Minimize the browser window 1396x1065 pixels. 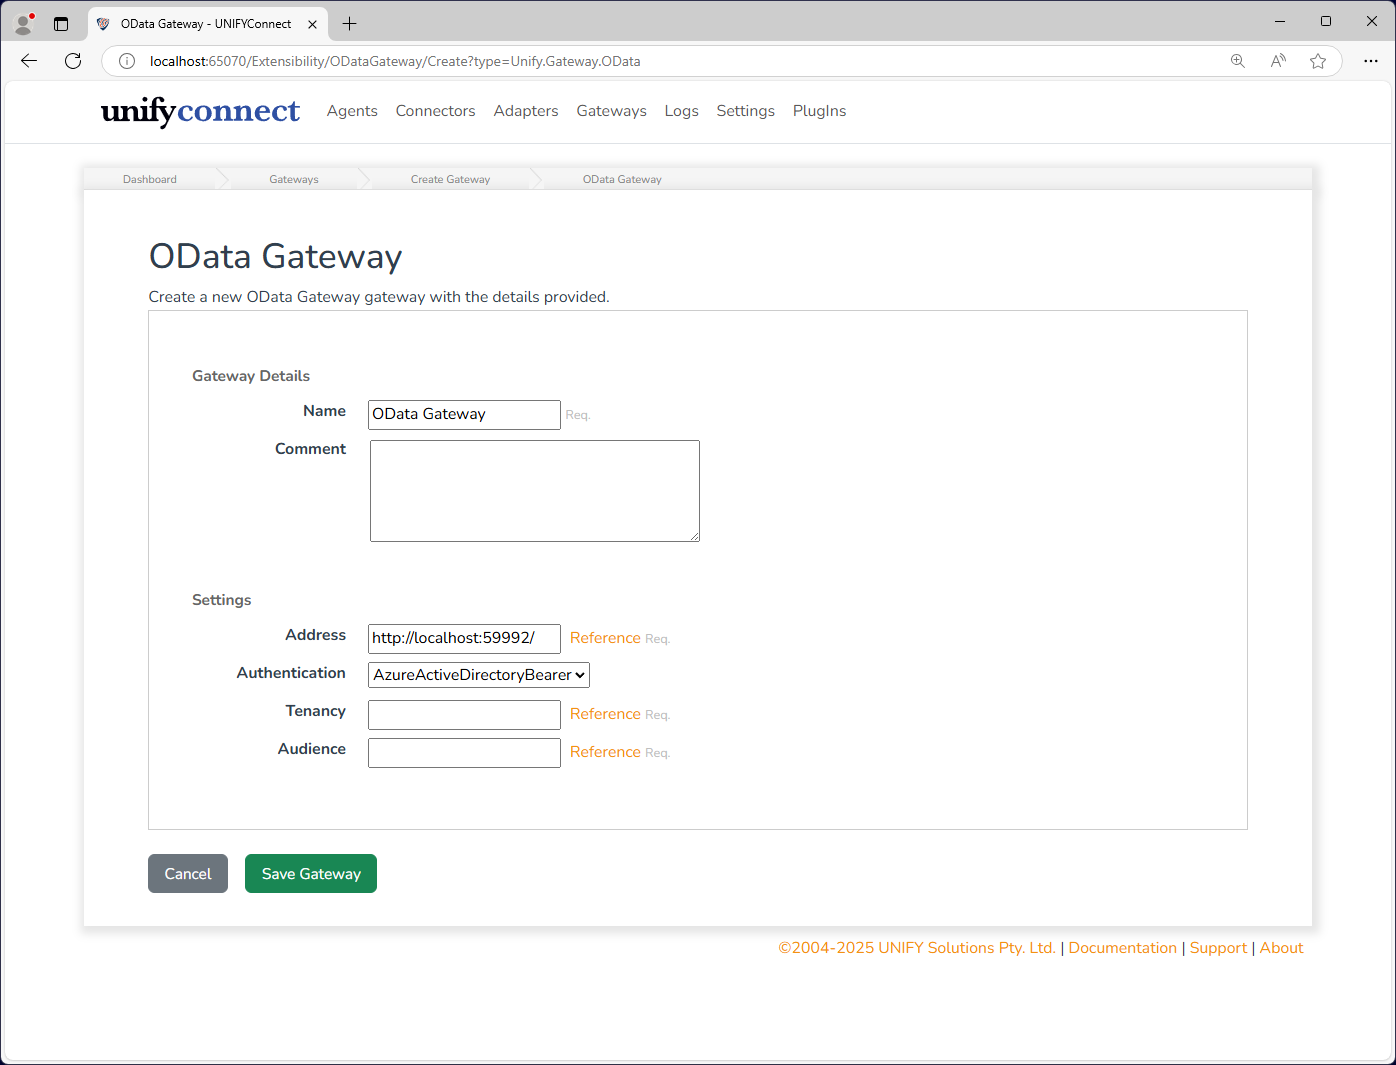1280,21
